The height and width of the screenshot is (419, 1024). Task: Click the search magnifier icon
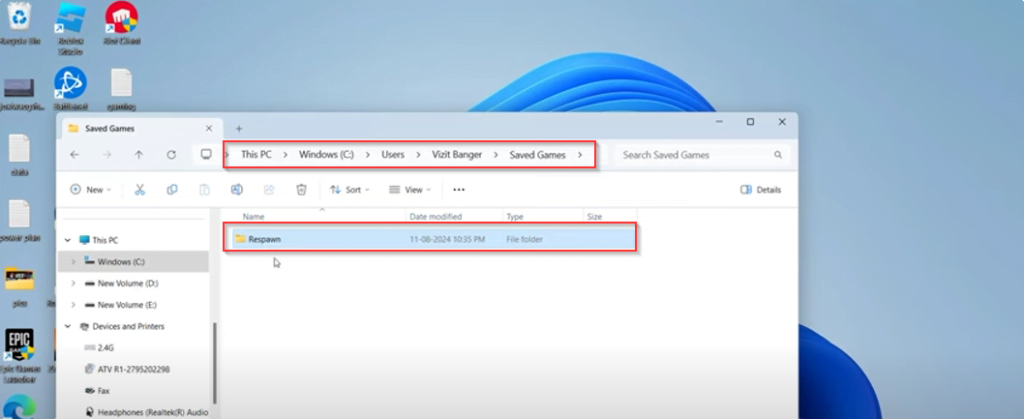(778, 155)
